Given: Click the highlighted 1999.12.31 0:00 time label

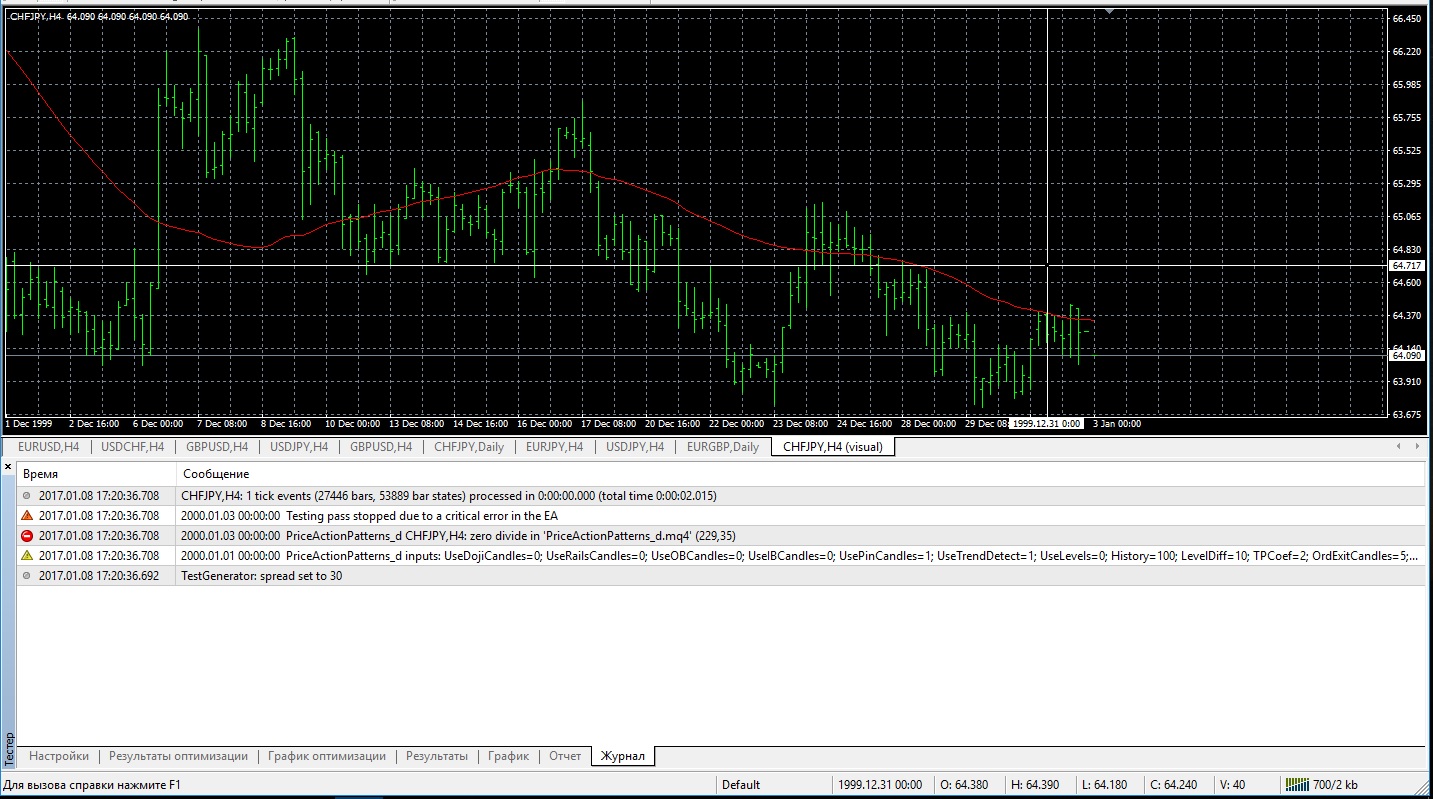Looking at the screenshot, I should (1047, 424).
